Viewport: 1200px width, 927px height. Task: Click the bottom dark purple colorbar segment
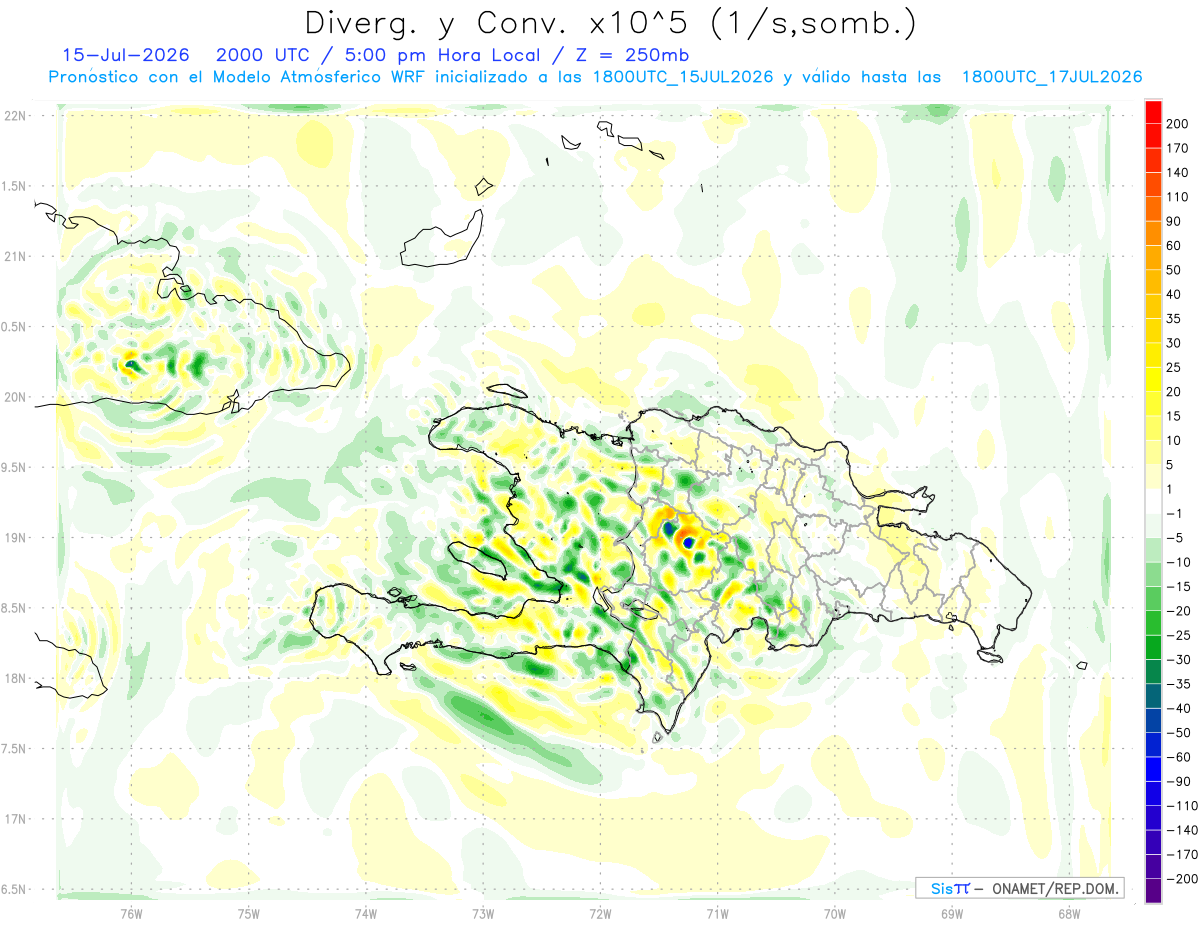click(1153, 890)
